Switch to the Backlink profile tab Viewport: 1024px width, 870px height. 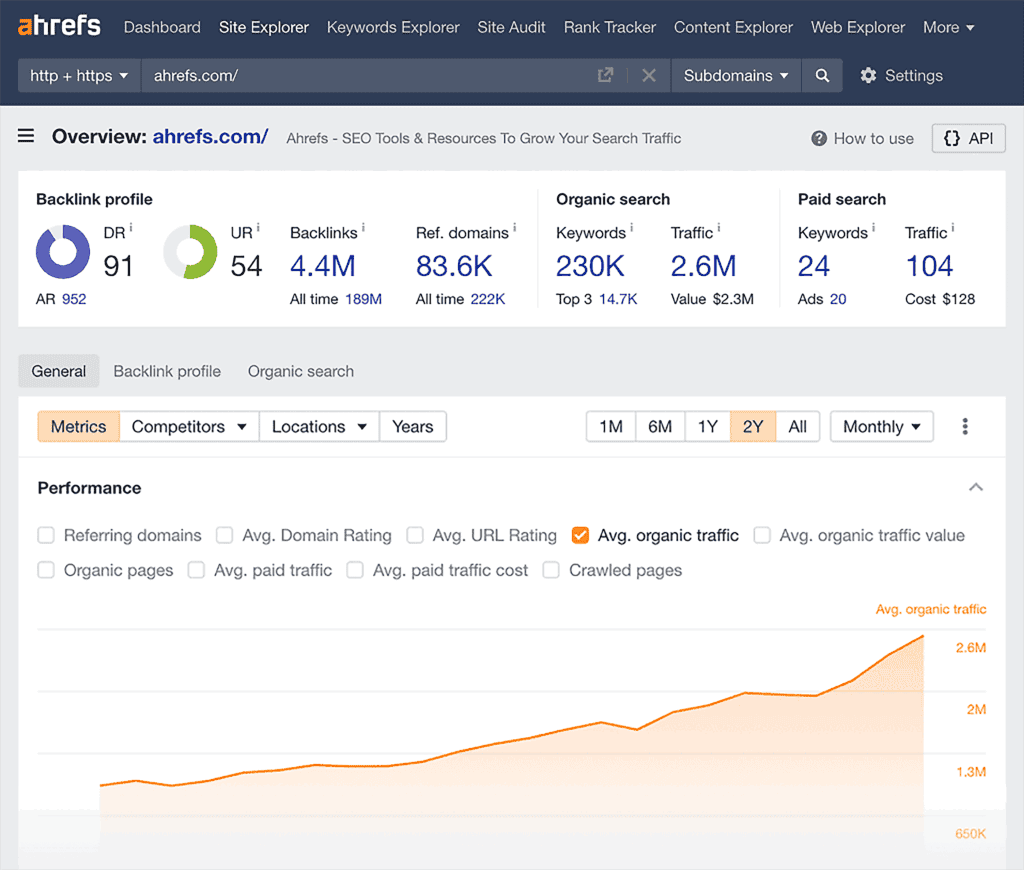click(x=167, y=371)
